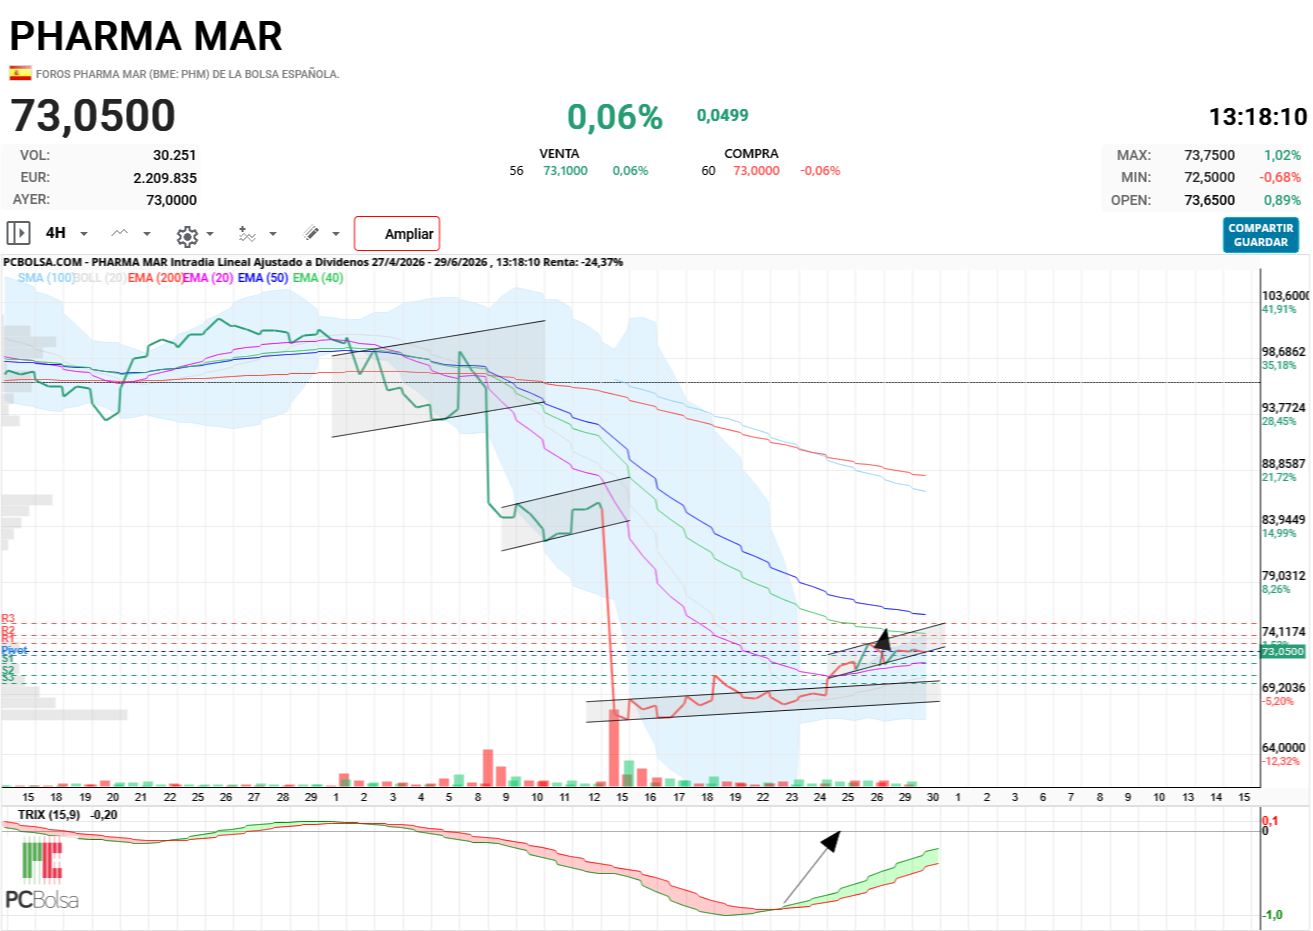Toggle the EMA (200) indicator label

(155, 278)
